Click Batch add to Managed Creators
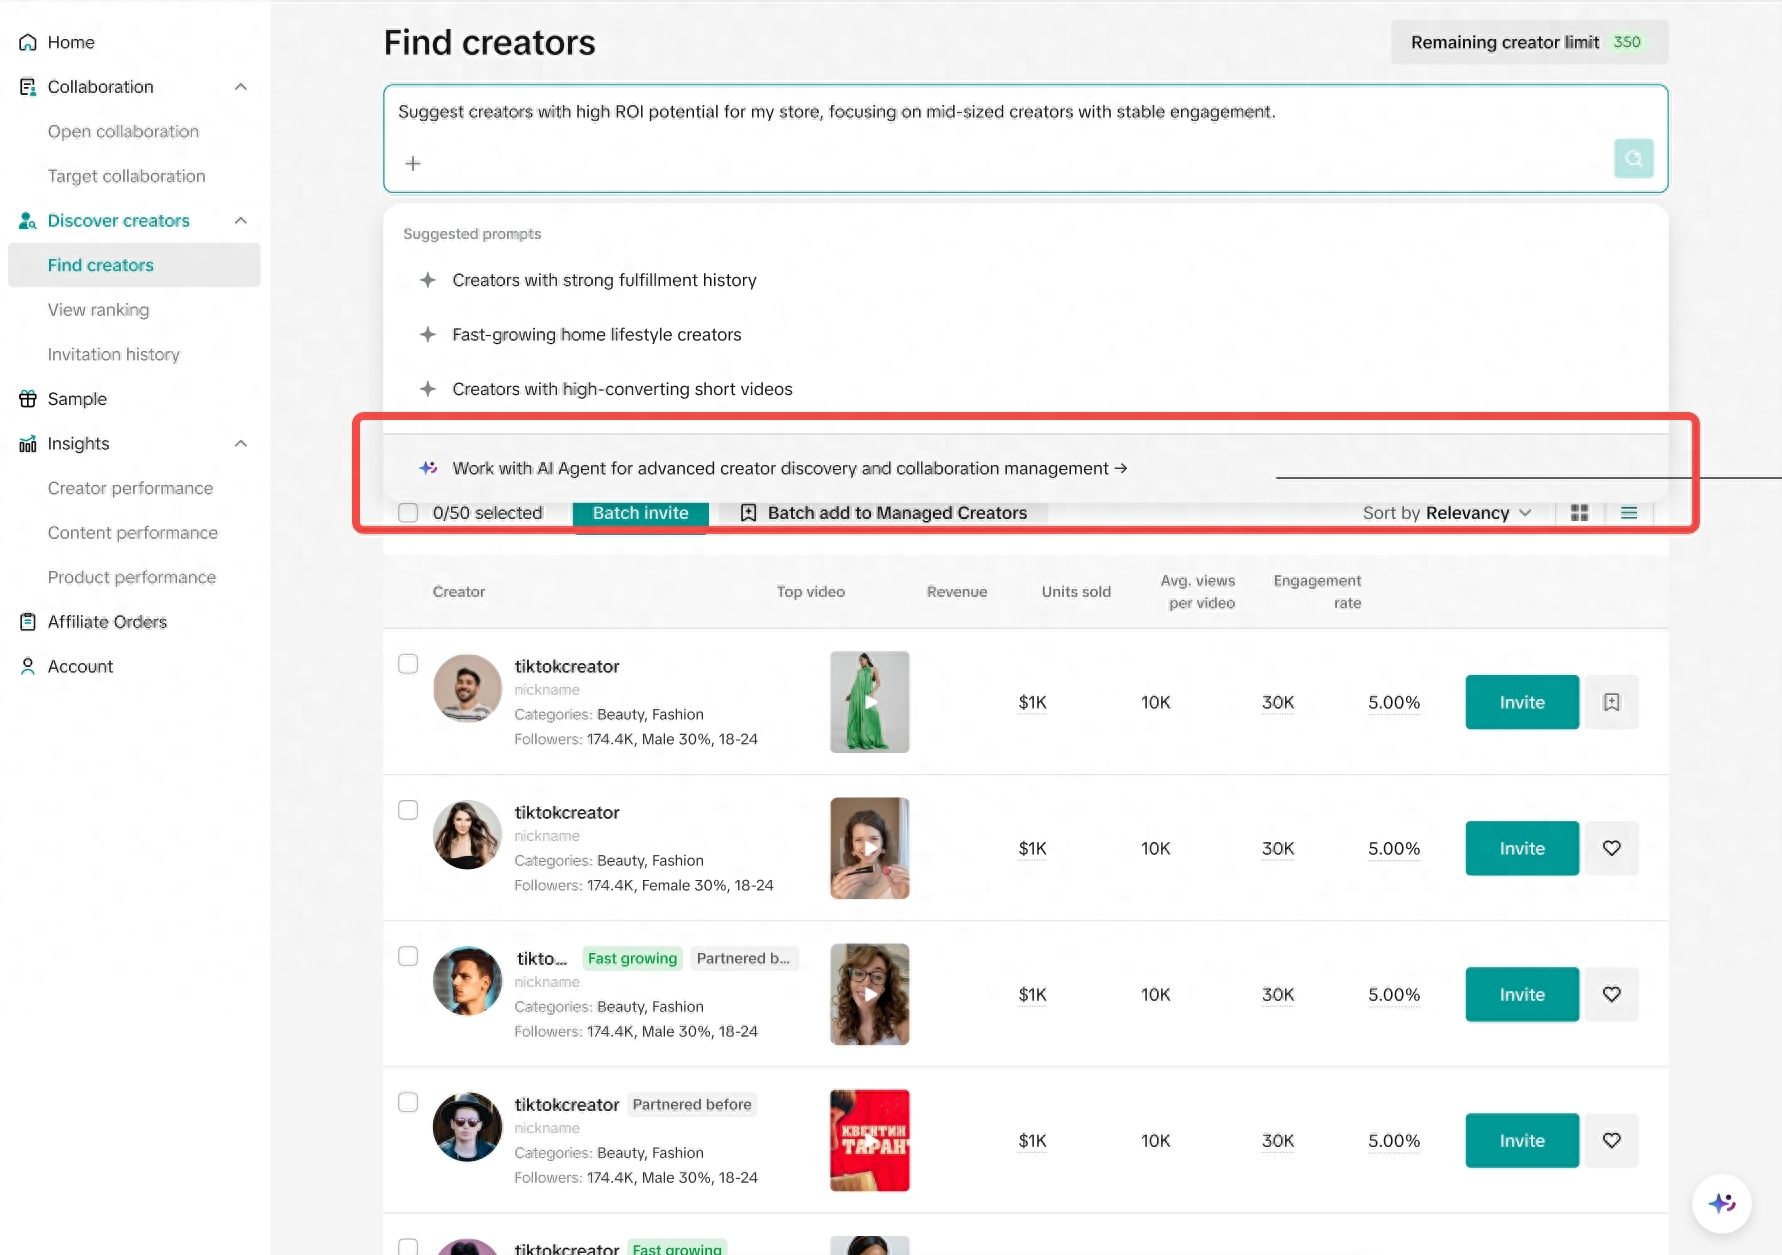Image resolution: width=1782 pixels, height=1255 pixels. (x=883, y=513)
